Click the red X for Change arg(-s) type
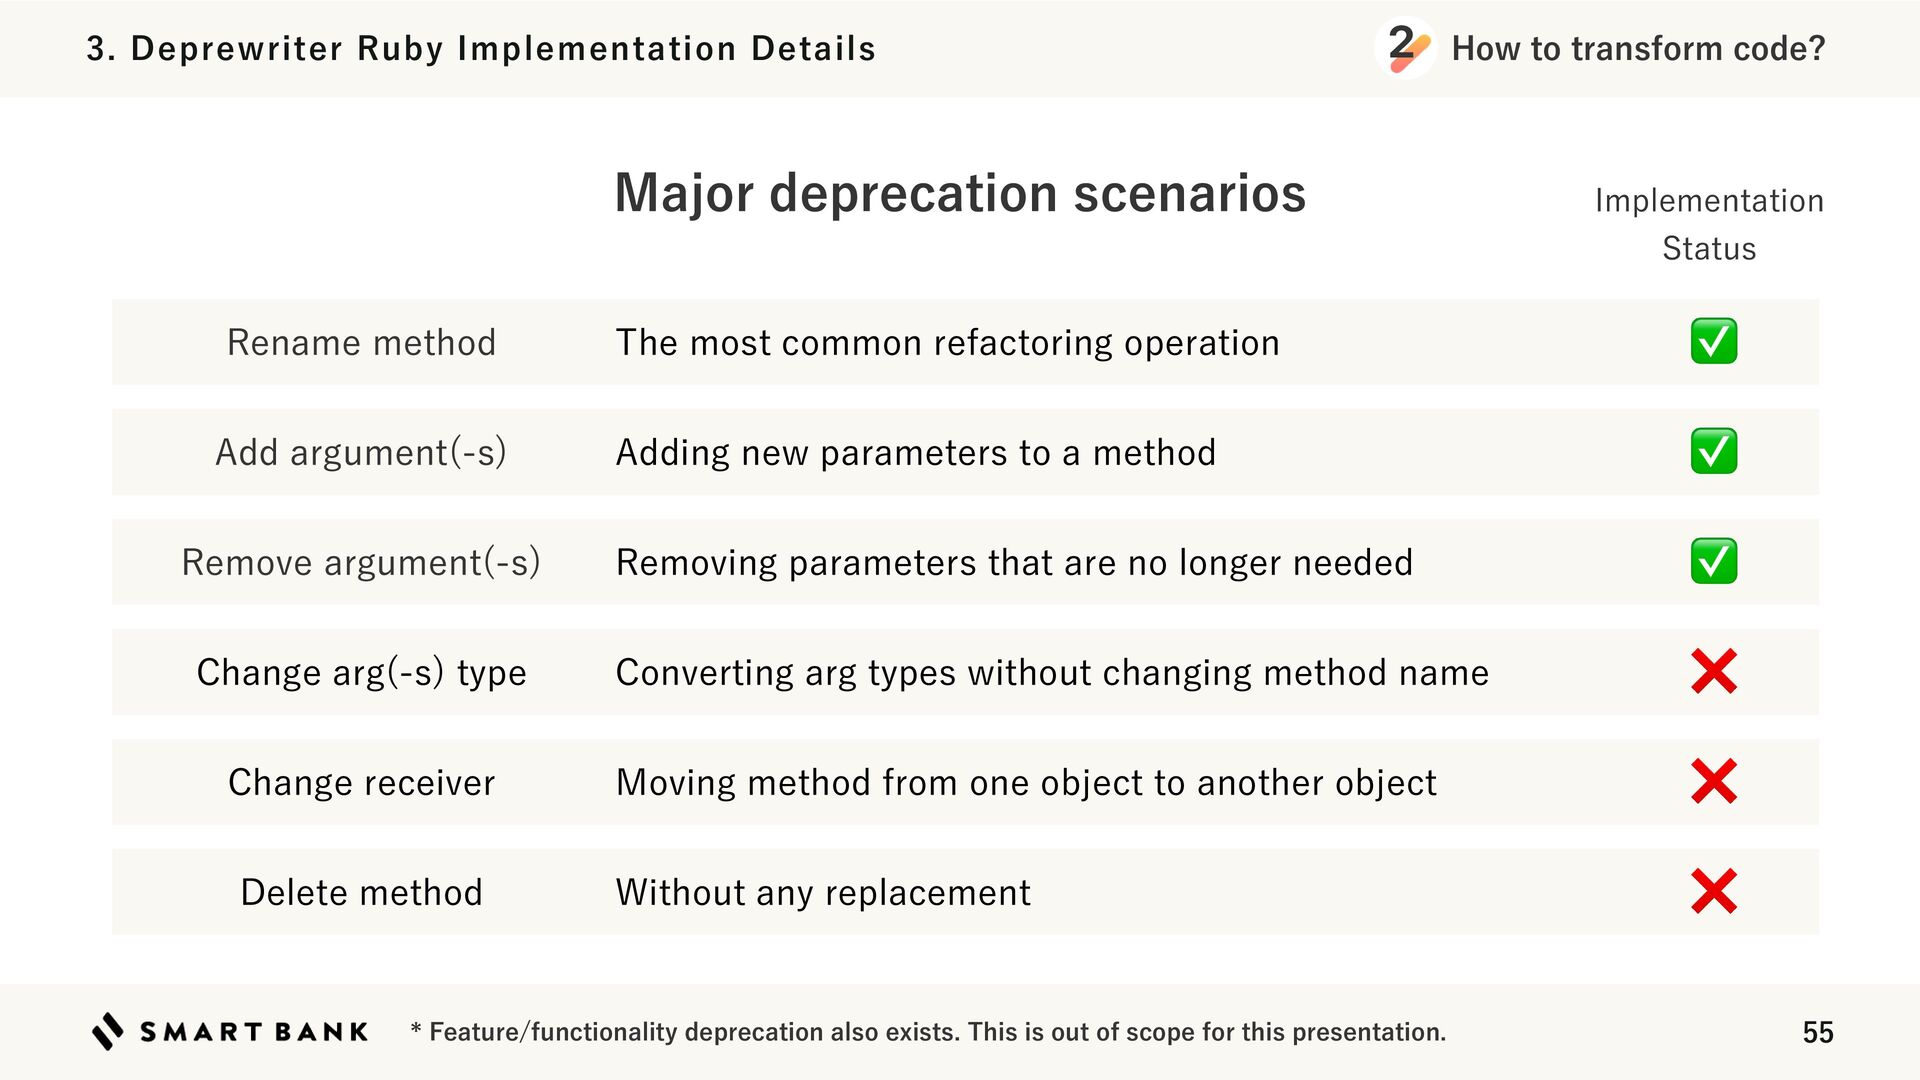Image resolution: width=1920 pixels, height=1080 pixels. [1713, 672]
